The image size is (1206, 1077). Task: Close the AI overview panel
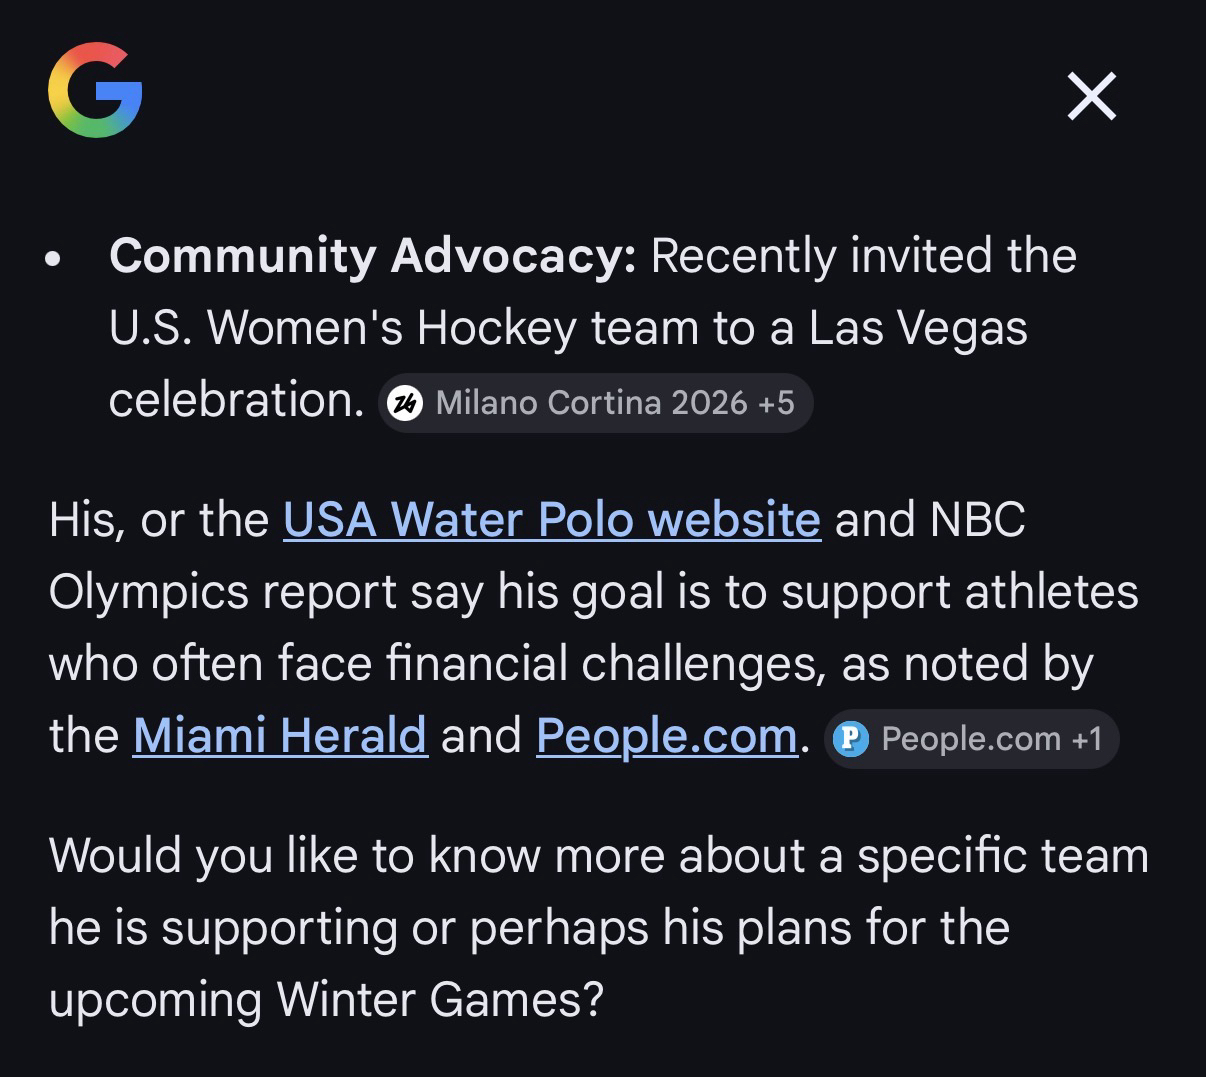[x=1091, y=97]
